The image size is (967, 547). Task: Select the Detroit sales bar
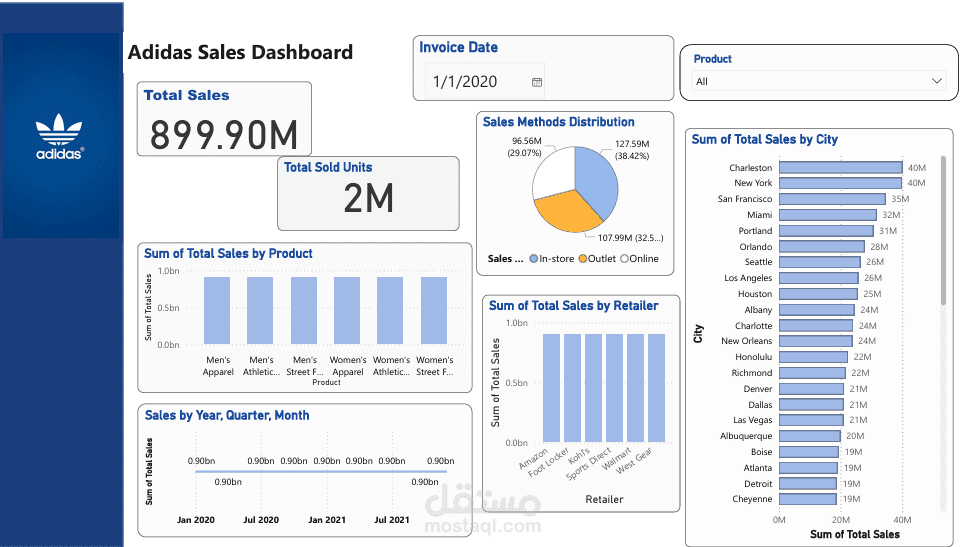tap(807, 484)
